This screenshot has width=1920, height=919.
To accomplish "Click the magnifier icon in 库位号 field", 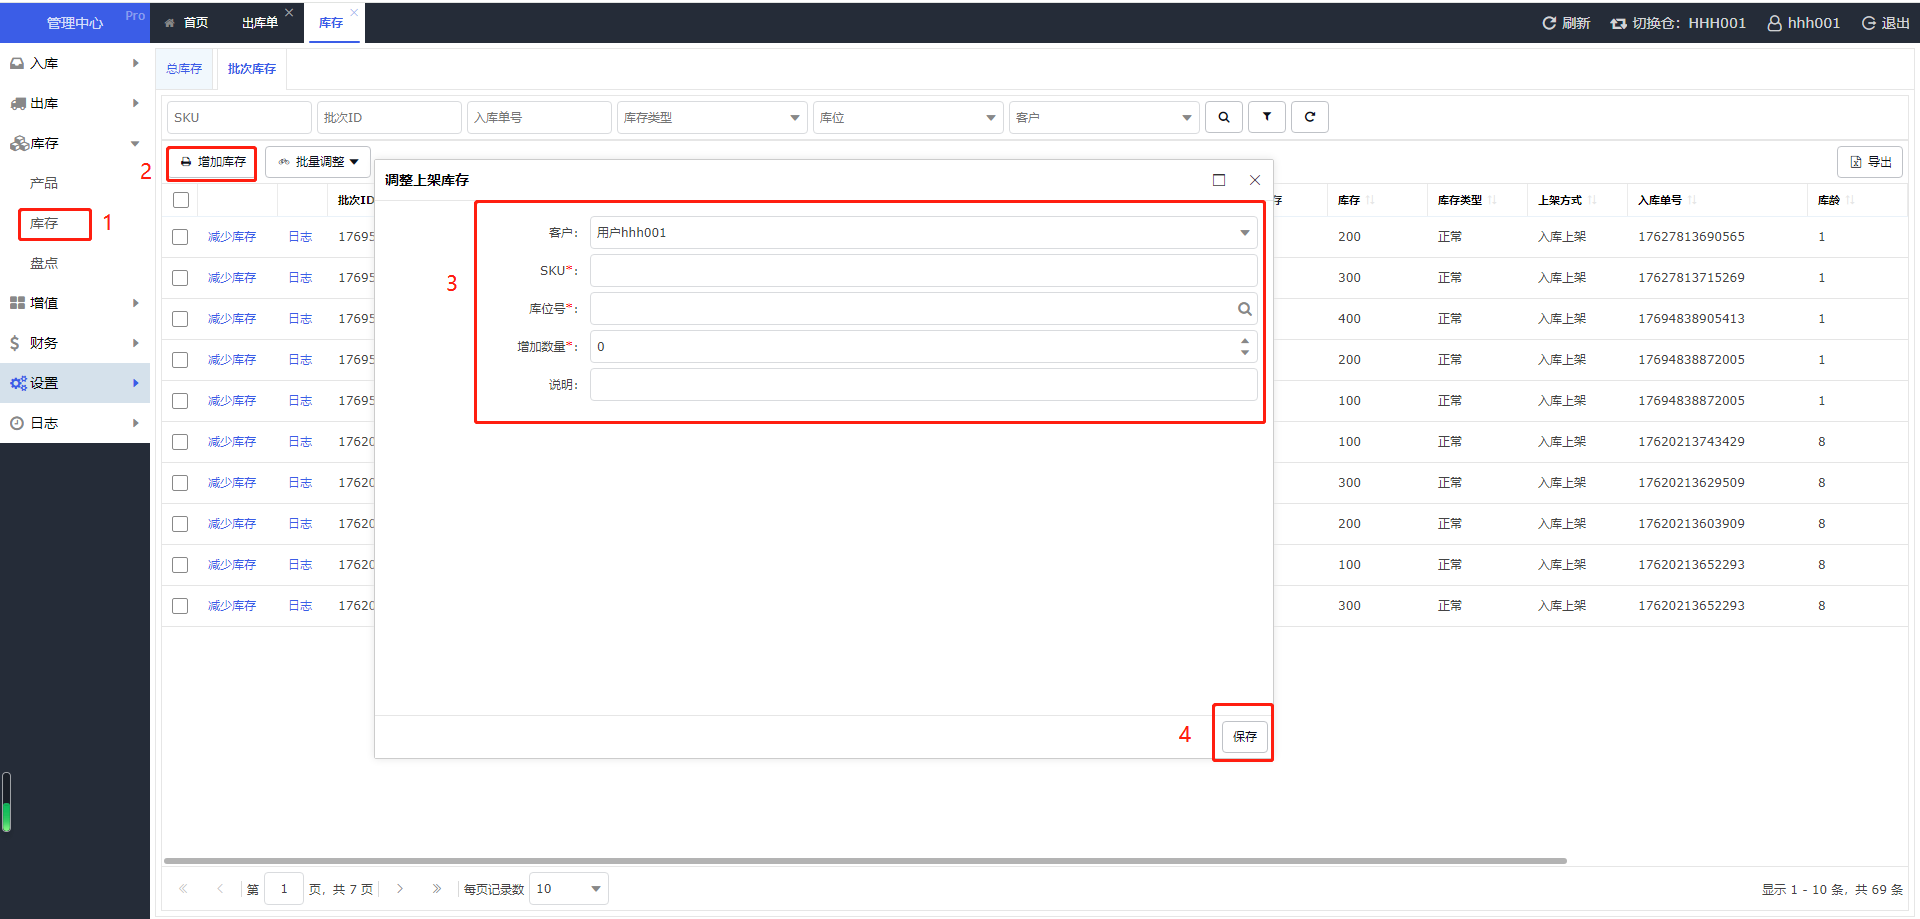I will tap(1245, 309).
